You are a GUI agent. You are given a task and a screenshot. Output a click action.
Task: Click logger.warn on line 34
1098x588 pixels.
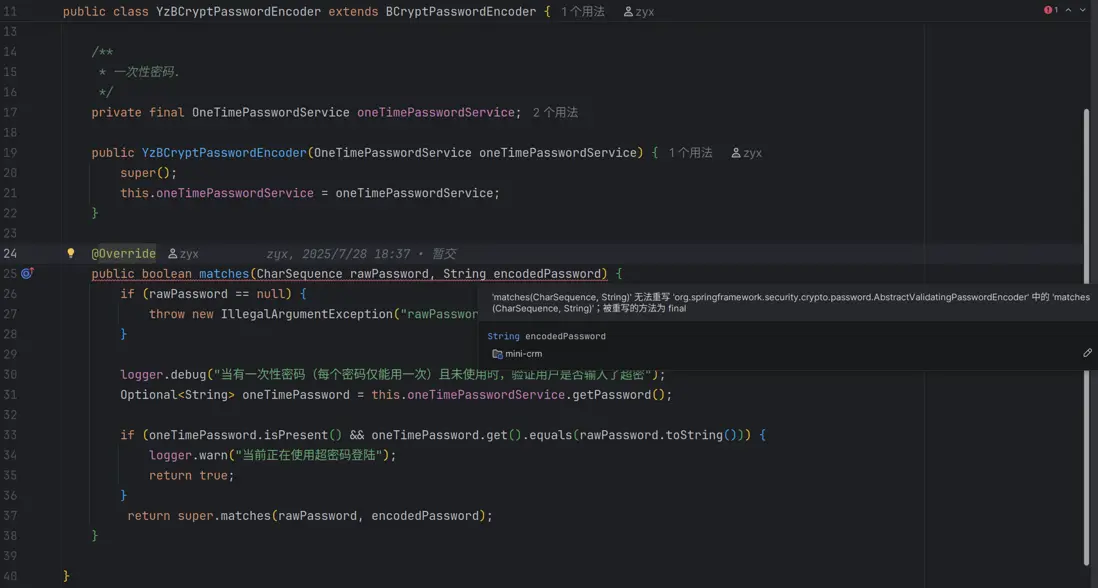[x=188, y=456]
